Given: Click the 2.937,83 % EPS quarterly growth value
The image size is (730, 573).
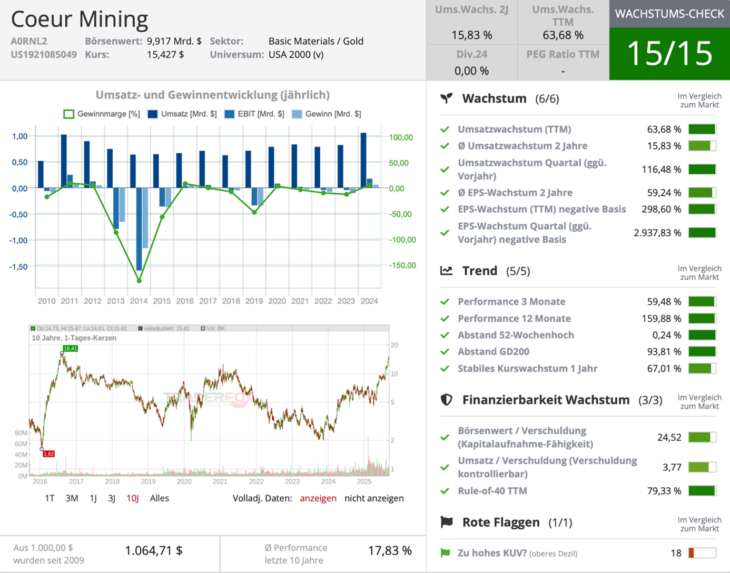Looking at the screenshot, I should pyautogui.click(x=657, y=233).
